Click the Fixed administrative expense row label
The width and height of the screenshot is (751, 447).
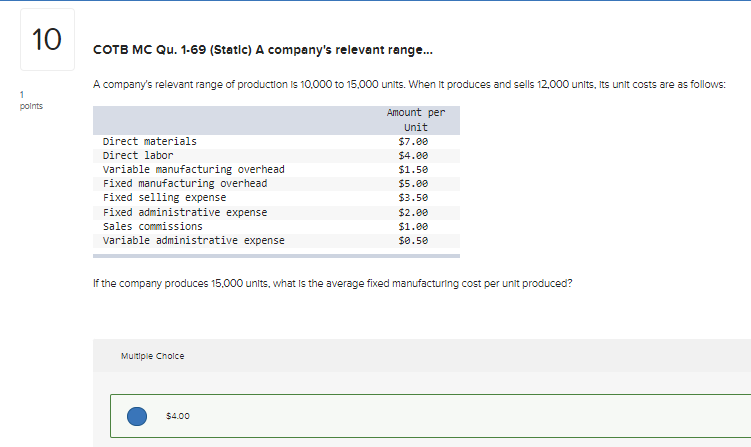(185, 212)
